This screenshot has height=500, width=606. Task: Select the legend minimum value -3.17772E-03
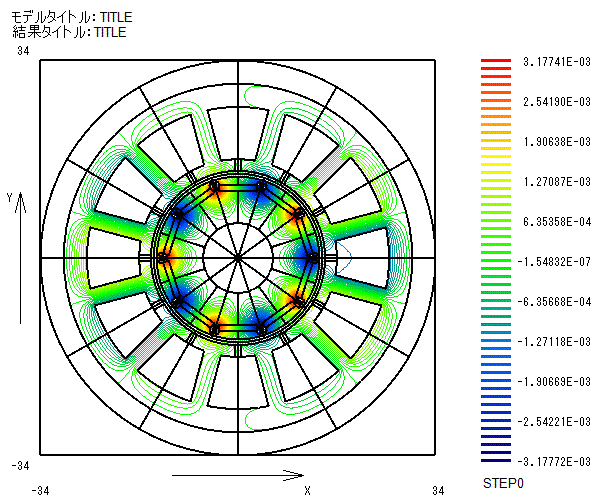[554, 461]
